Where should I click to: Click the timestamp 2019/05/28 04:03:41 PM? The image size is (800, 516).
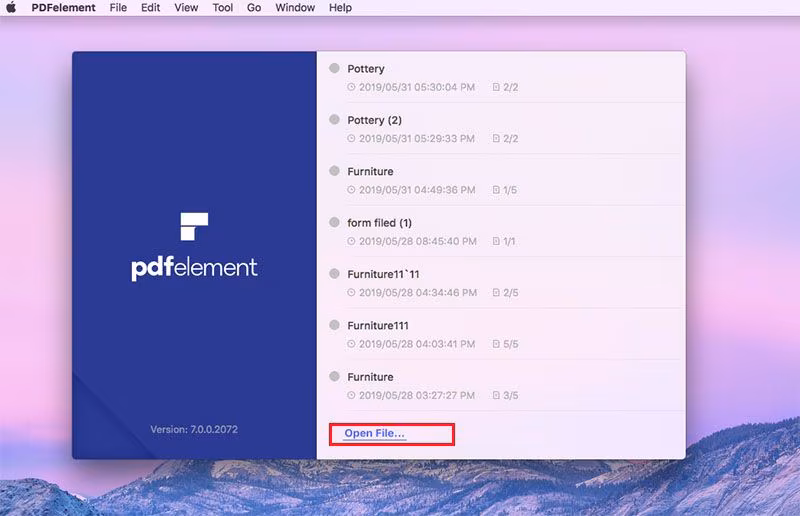(x=417, y=344)
